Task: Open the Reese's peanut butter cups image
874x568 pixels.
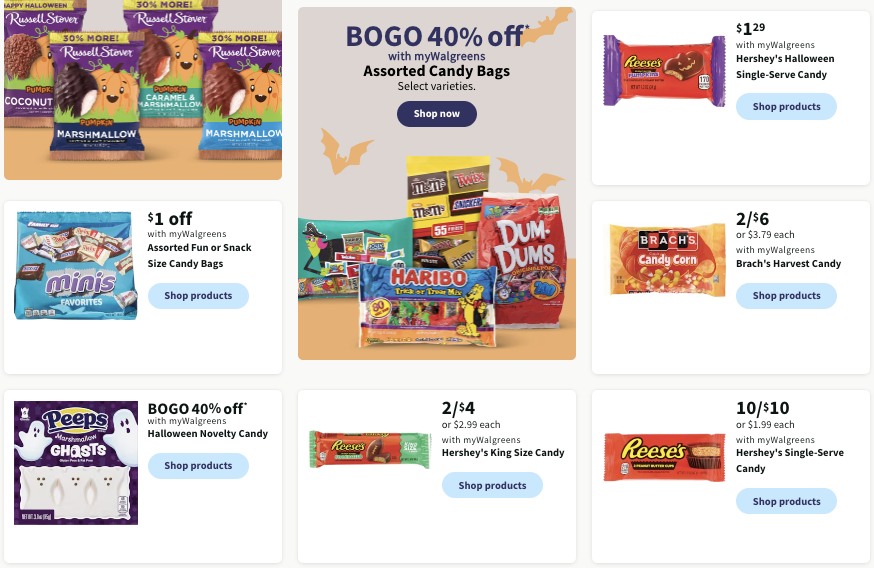Action: pyautogui.click(x=664, y=457)
